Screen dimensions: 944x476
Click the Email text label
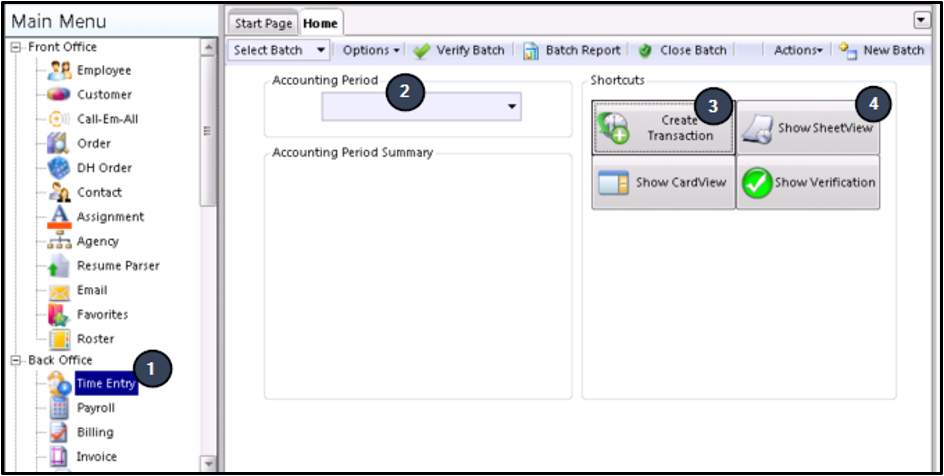click(92, 290)
